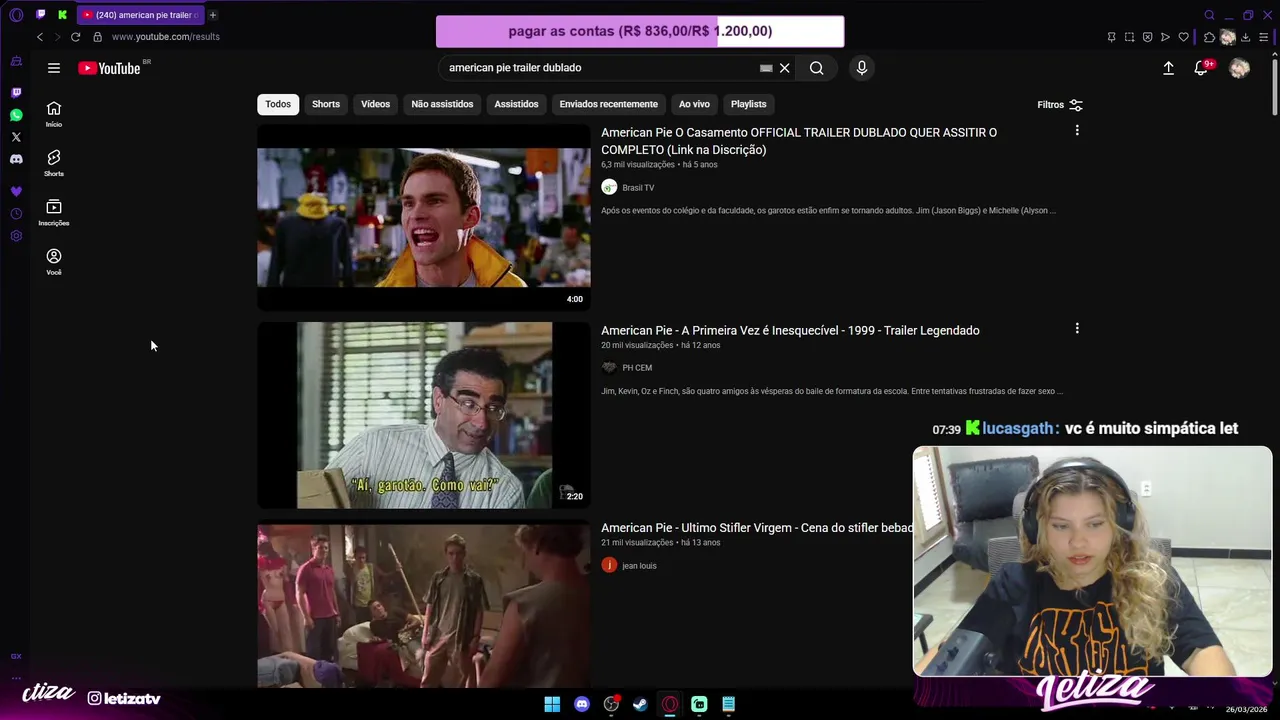Click the search input field
1280x720 pixels.
[x=600, y=68]
